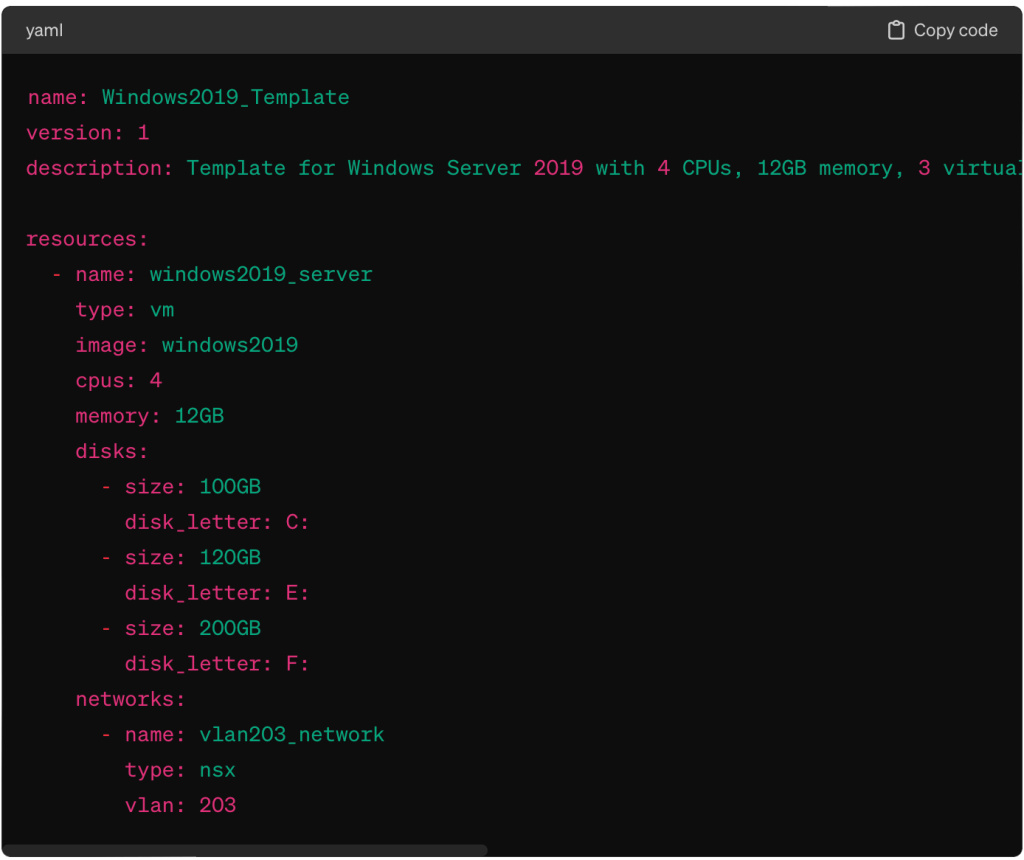Screen dimensions: 1024x860
Task: Click the windows2019_server resource name
Action: pos(260,275)
